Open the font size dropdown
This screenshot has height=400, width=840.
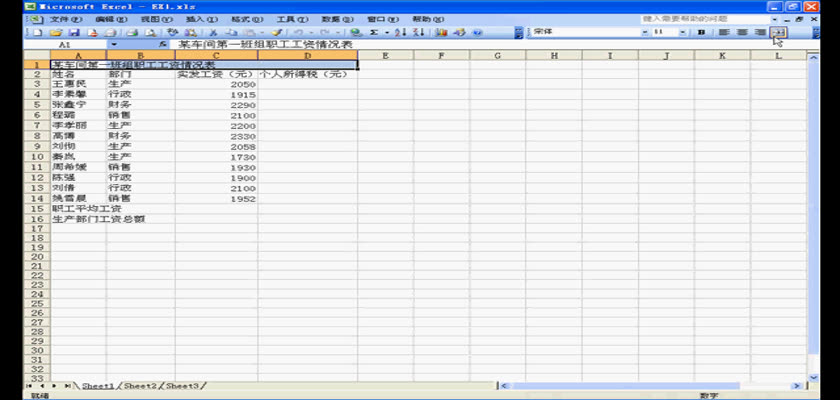click(x=682, y=33)
